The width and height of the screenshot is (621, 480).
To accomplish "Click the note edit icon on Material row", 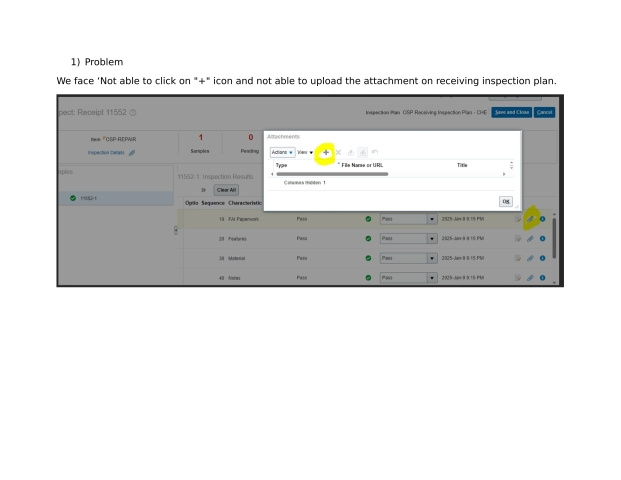I will (518, 258).
